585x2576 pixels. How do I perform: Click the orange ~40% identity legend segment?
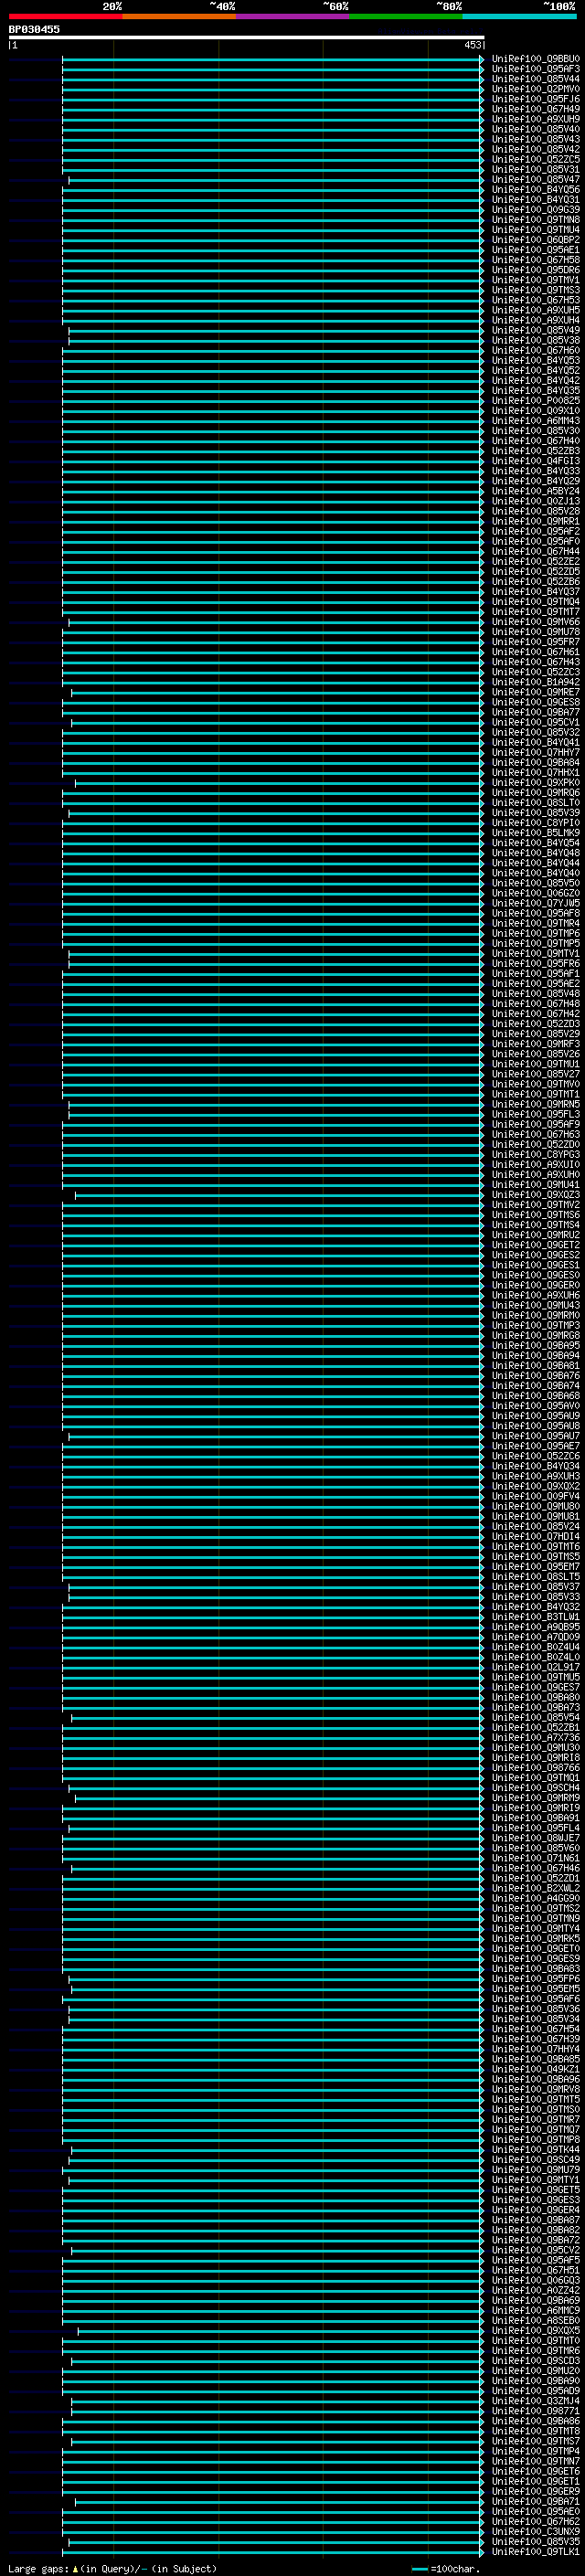pos(179,16)
